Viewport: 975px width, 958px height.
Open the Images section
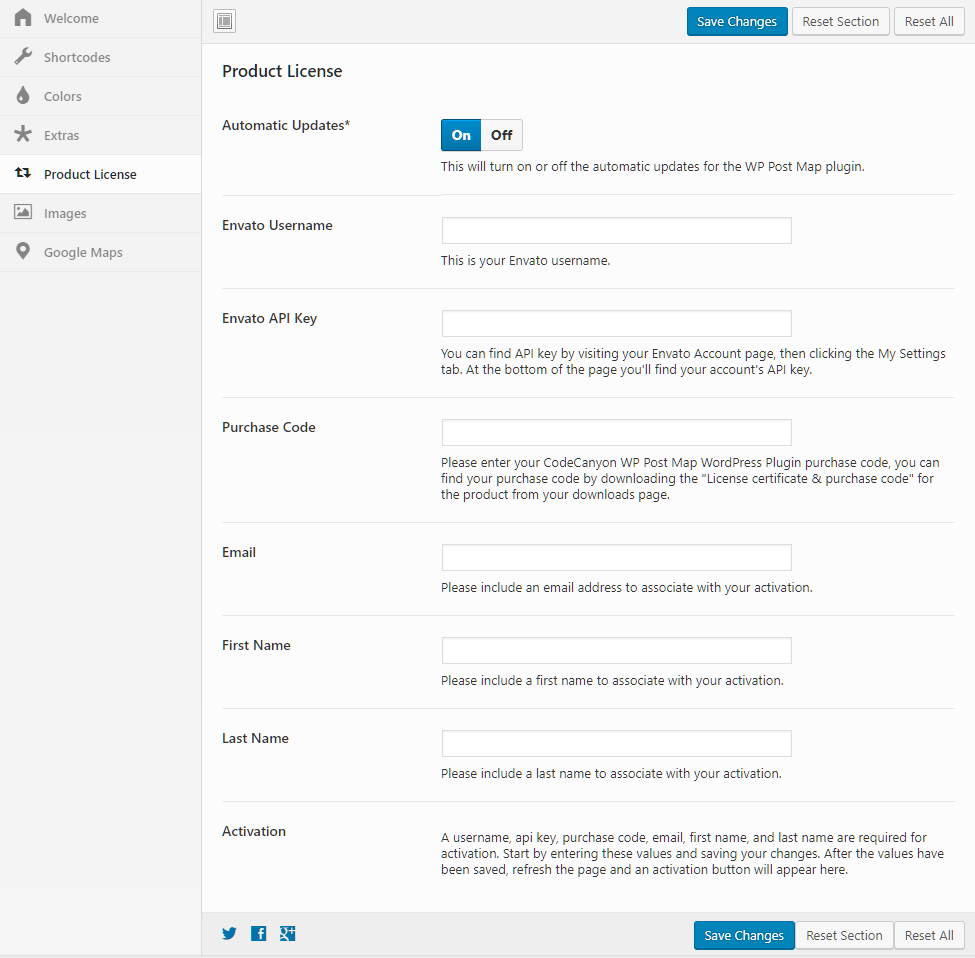pyautogui.click(x=101, y=213)
